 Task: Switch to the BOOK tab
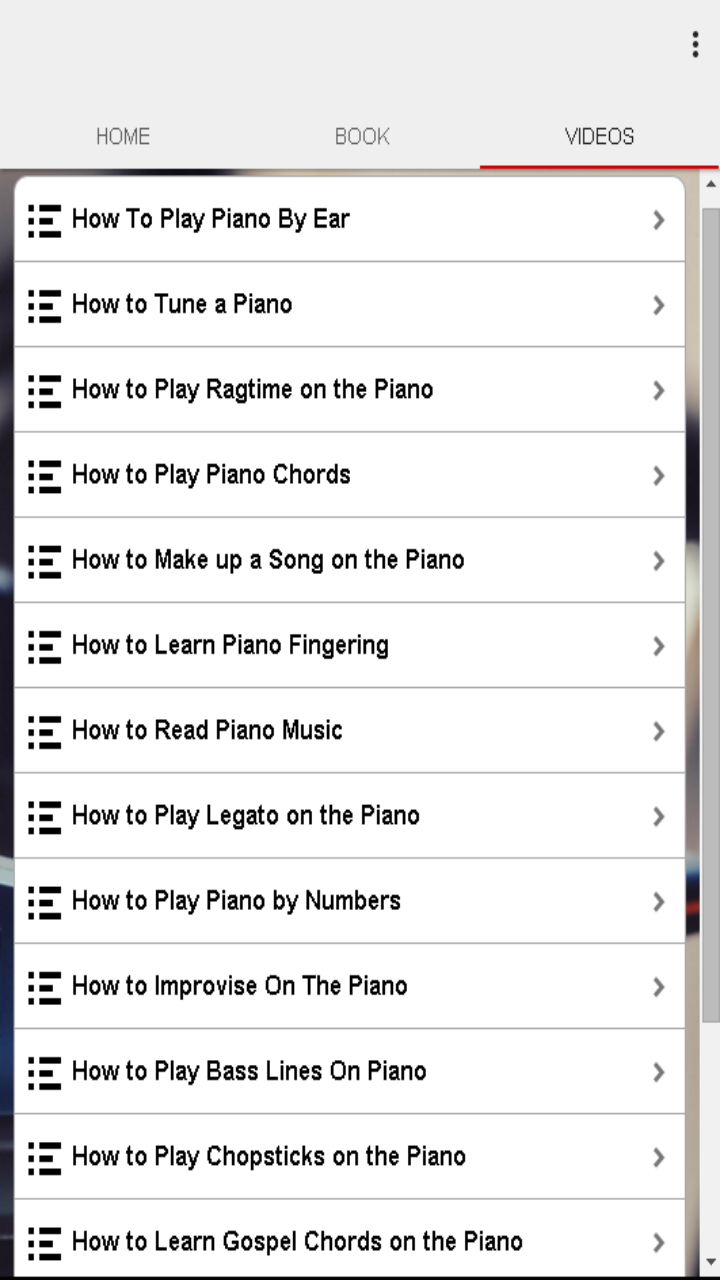[x=362, y=137]
